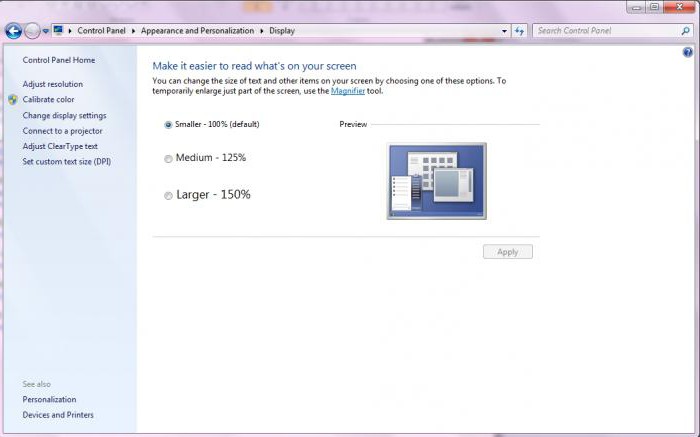
Task: Click the Forward navigation arrow button
Action: tap(32, 31)
